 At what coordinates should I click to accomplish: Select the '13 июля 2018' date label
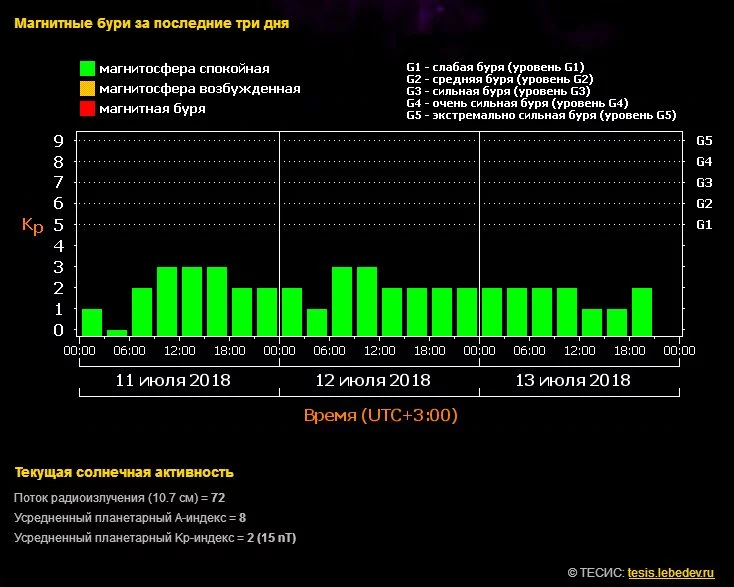(x=573, y=380)
